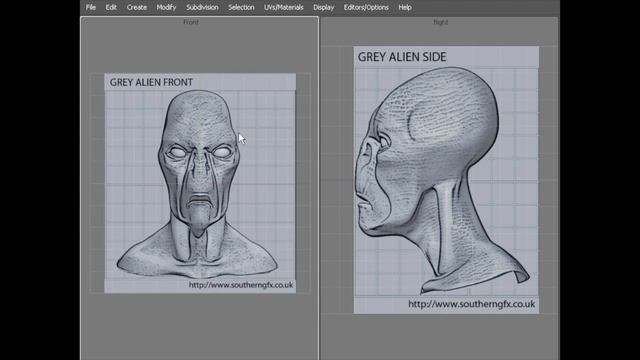The height and width of the screenshot is (360, 640).
Task: Open the Modify menu
Action: (166, 7)
